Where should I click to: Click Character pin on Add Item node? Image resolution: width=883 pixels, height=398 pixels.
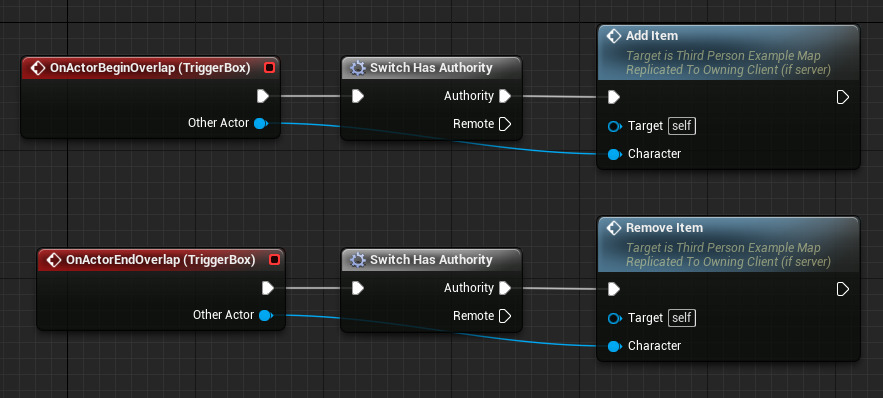point(614,154)
